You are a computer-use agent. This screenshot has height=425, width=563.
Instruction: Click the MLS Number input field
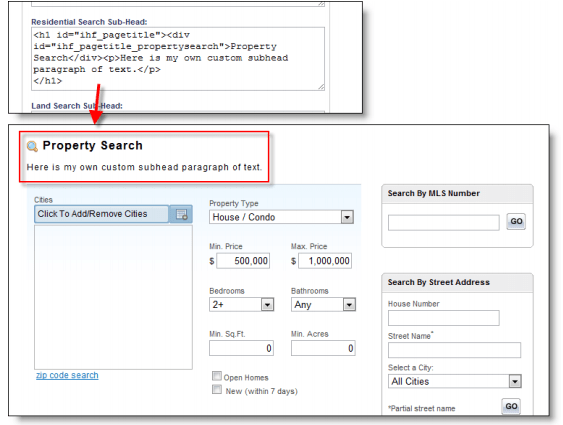click(x=443, y=223)
